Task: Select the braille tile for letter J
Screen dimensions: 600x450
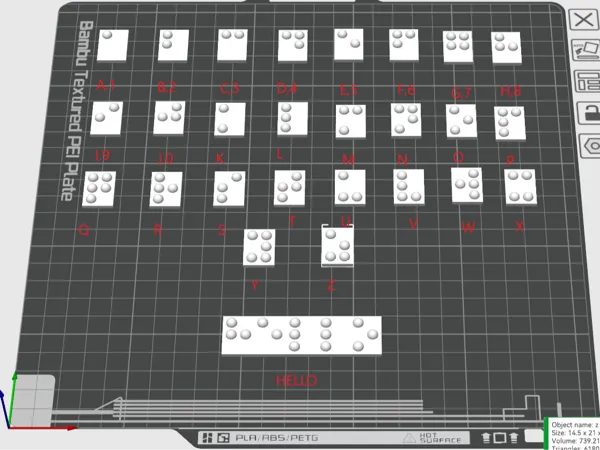Action: tap(169, 118)
